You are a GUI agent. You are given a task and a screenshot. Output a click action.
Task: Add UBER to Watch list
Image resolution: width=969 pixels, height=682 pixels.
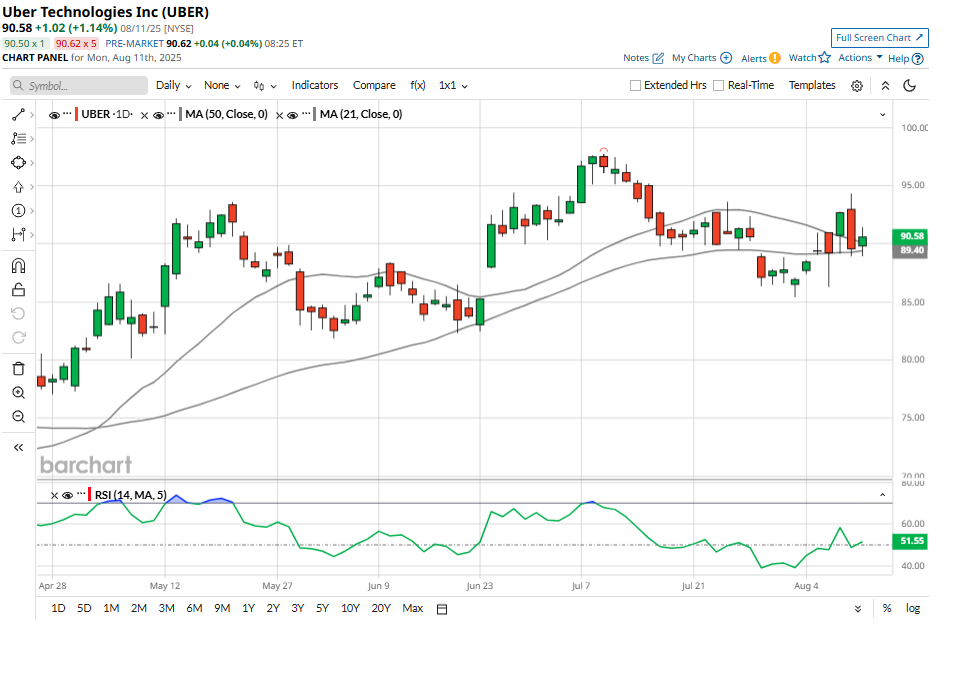(810, 58)
